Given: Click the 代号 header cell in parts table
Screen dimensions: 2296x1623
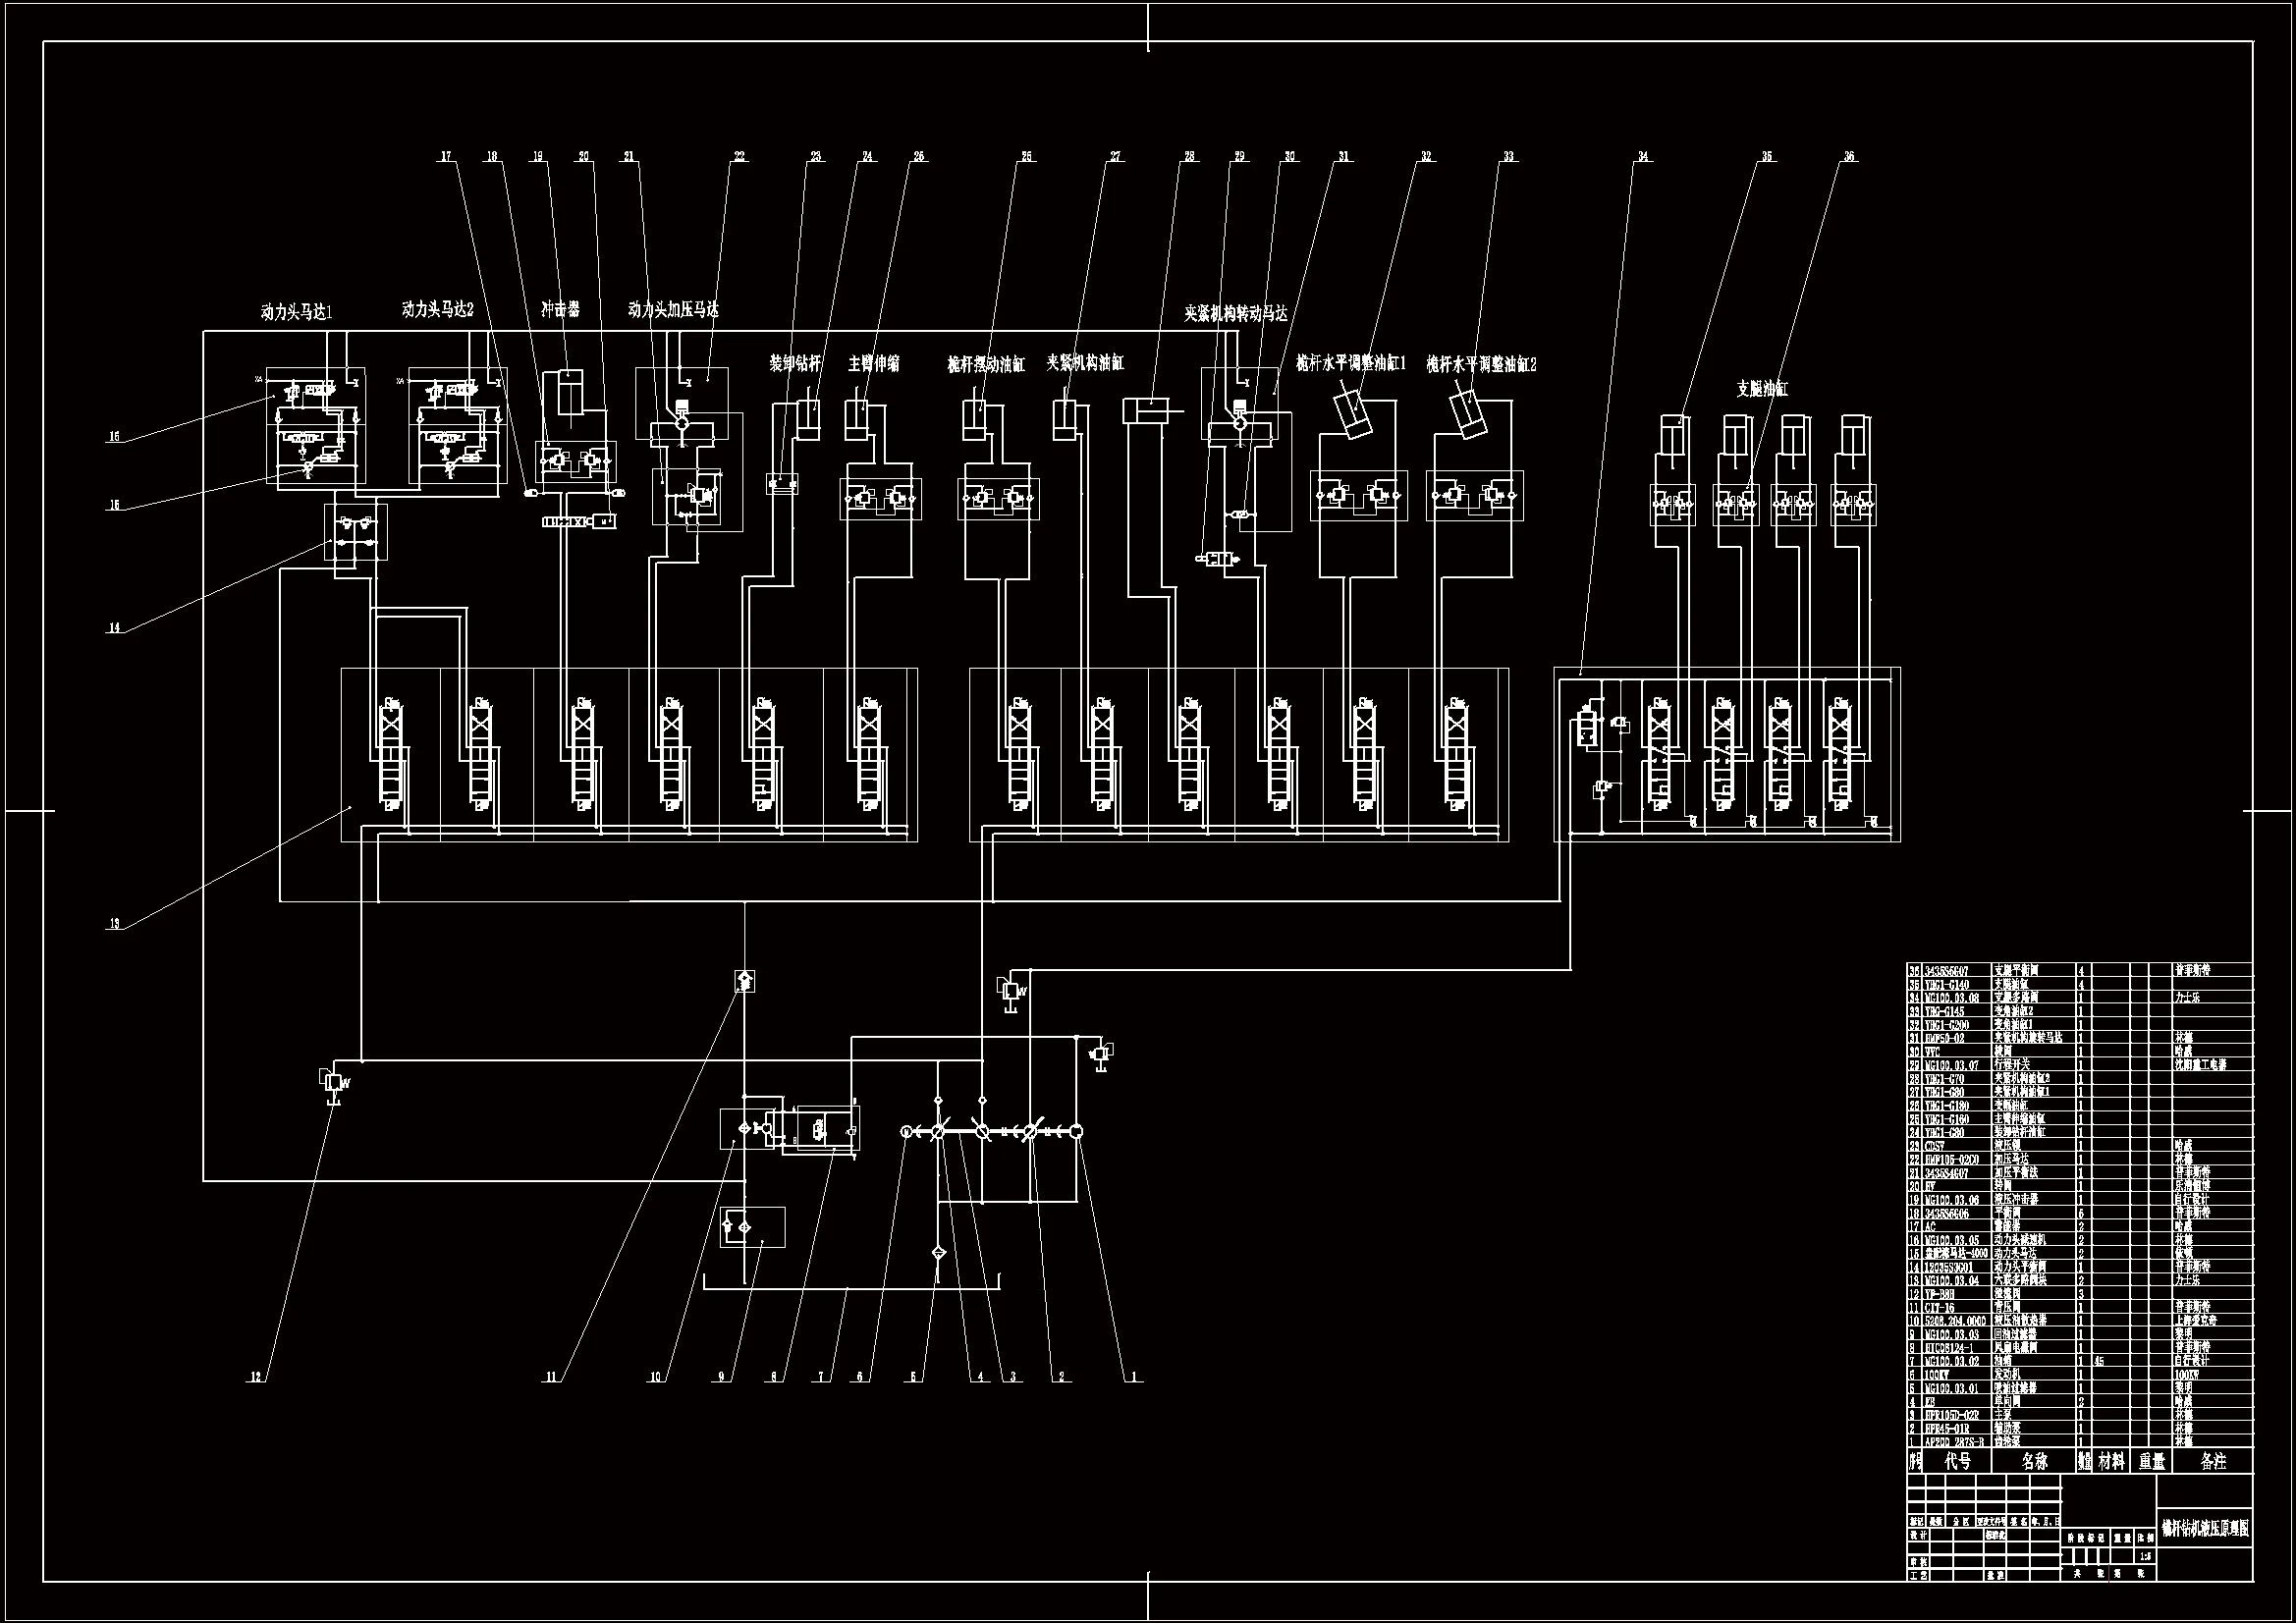Looking at the screenshot, I should pyautogui.click(x=1957, y=1461).
